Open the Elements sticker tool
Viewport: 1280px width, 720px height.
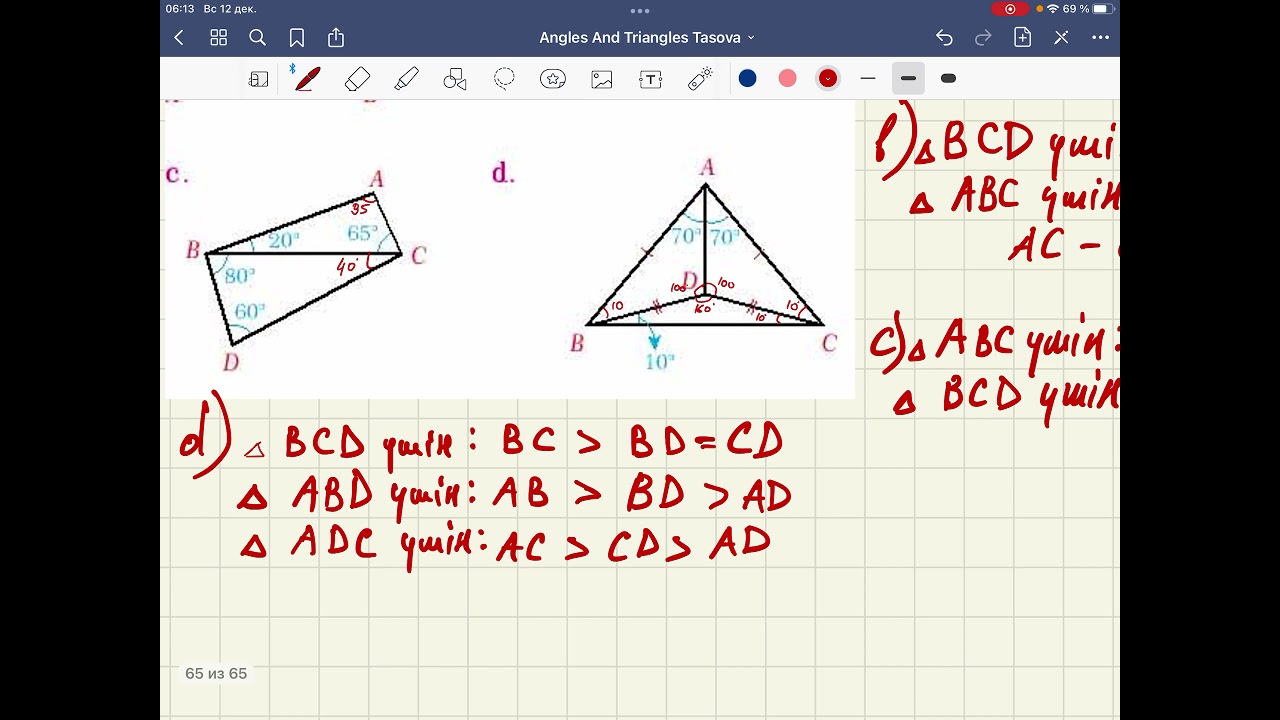tap(553, 79)
